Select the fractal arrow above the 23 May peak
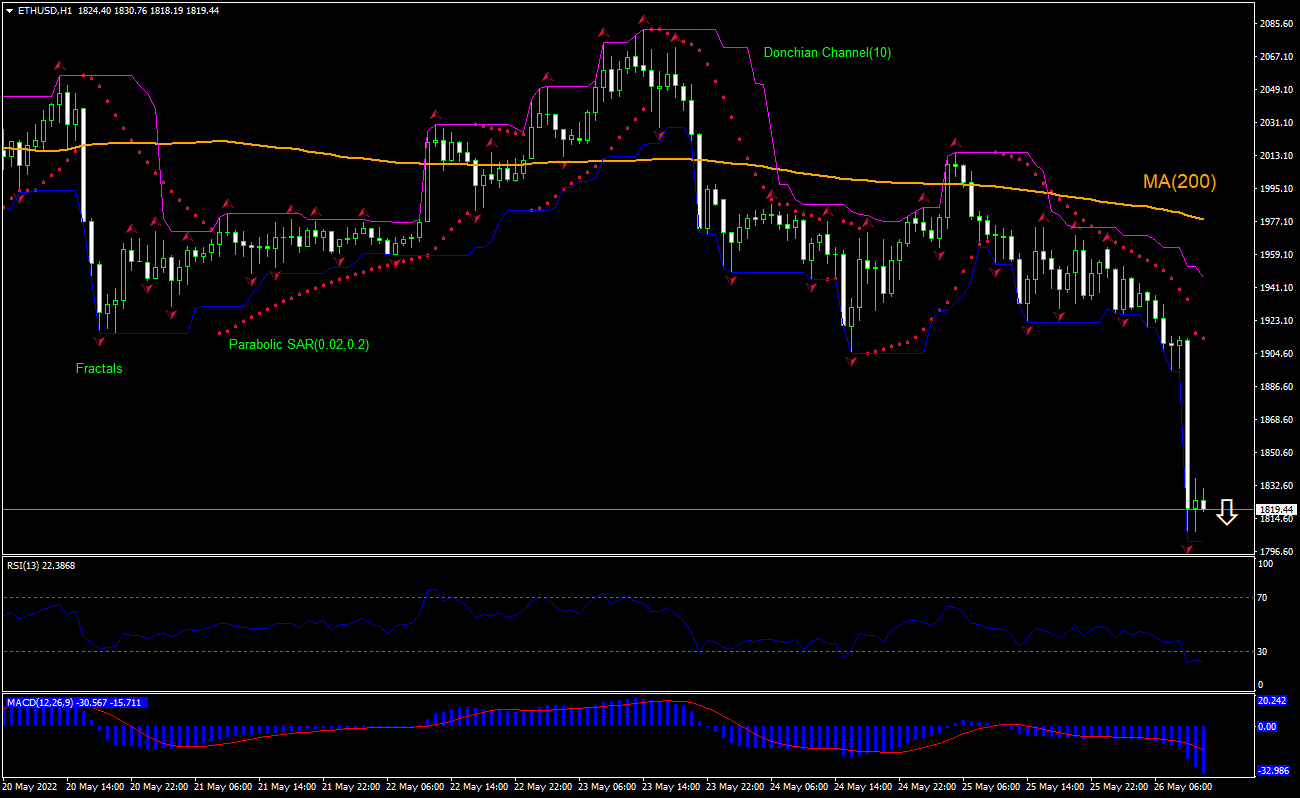Viewport: 1300px width, 798px height. point(643,18)
